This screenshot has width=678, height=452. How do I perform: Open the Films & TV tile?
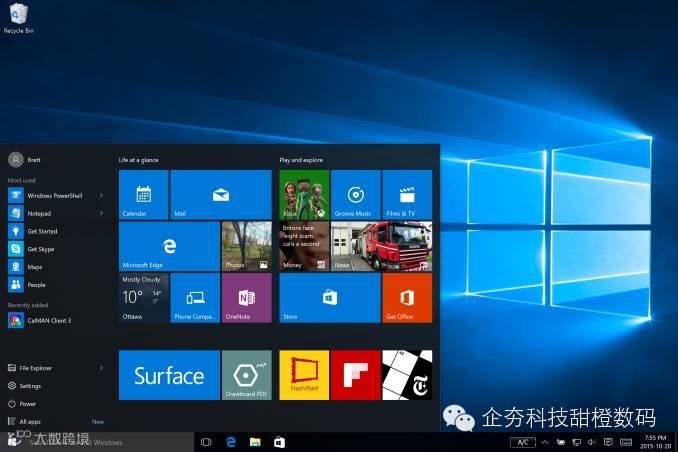(407, 195)
